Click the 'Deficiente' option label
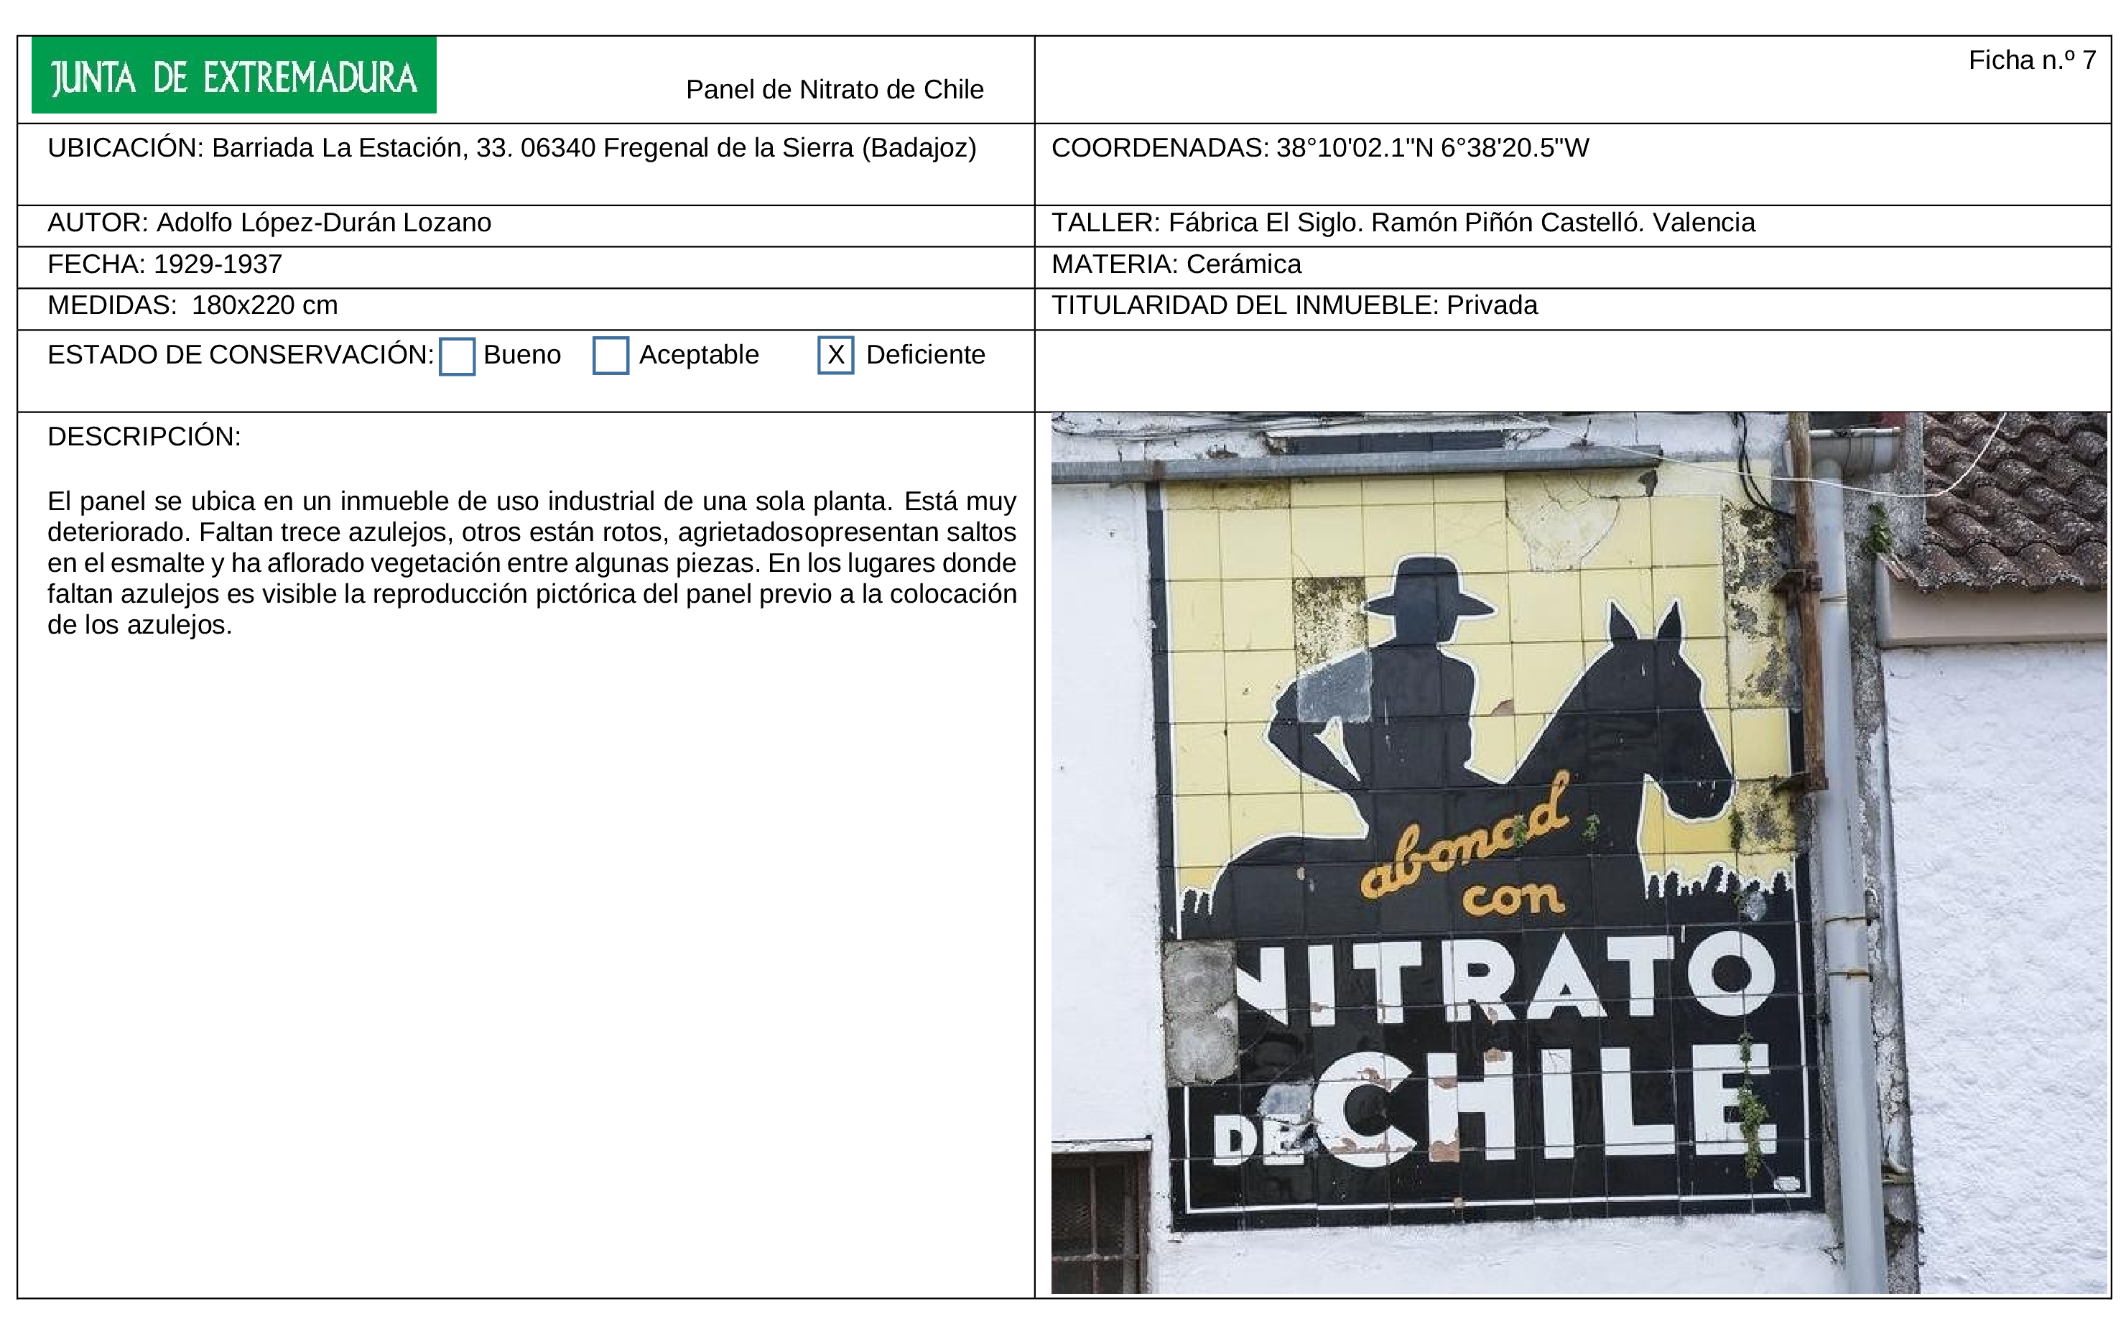 tap(926, 355)
